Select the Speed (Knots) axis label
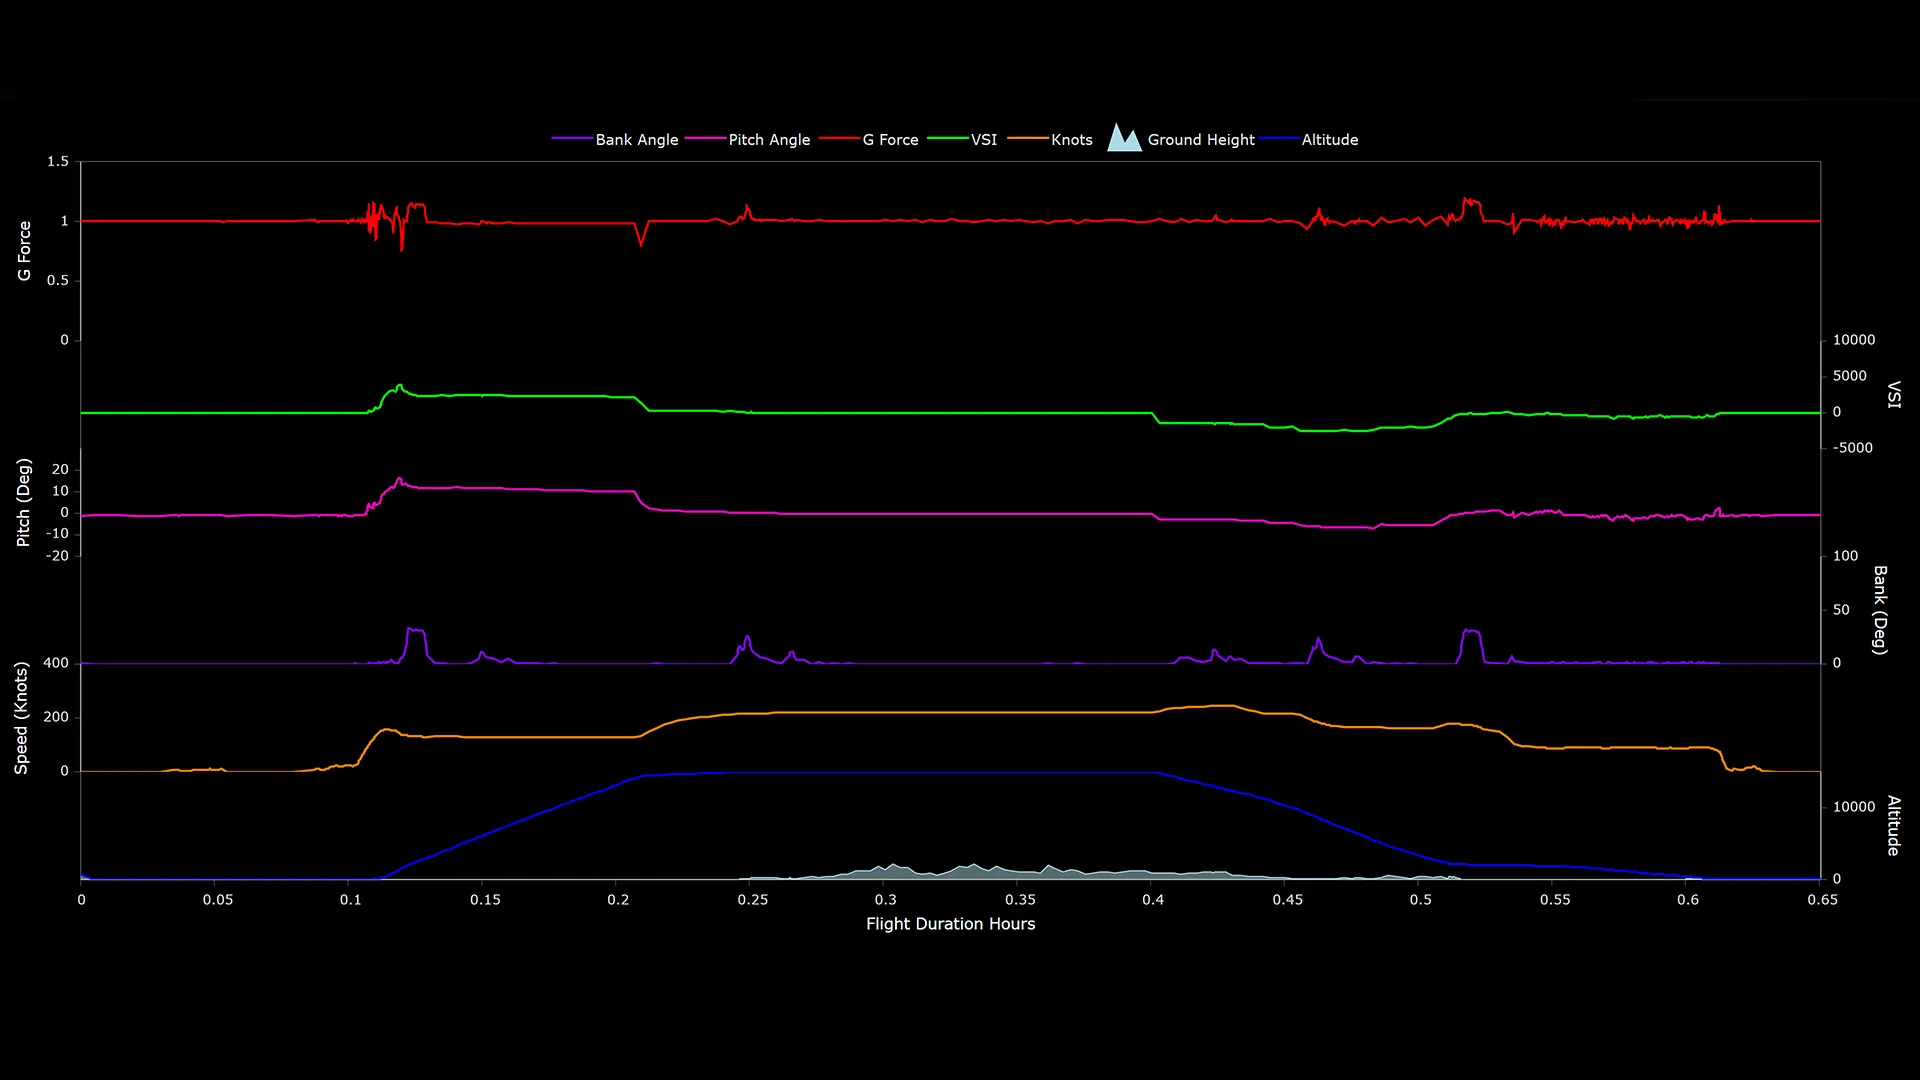The width and height of the screenshot is (1920, 1080). 22,716
